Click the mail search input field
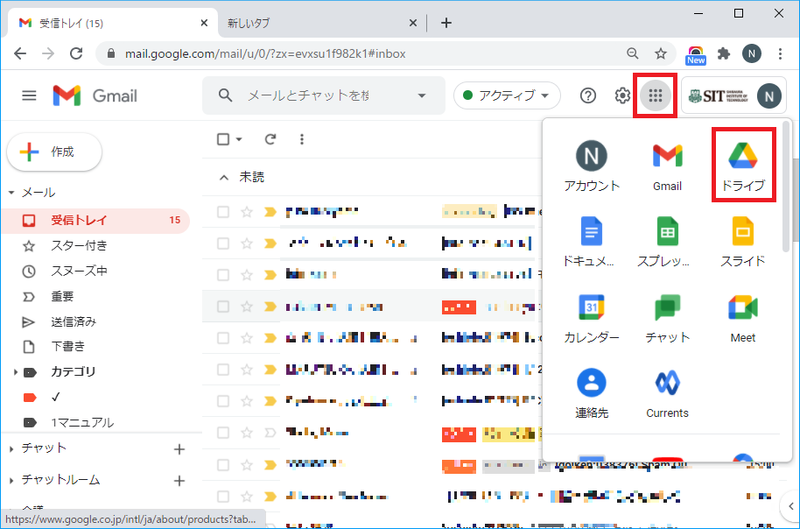 click(x=324, y=95)
